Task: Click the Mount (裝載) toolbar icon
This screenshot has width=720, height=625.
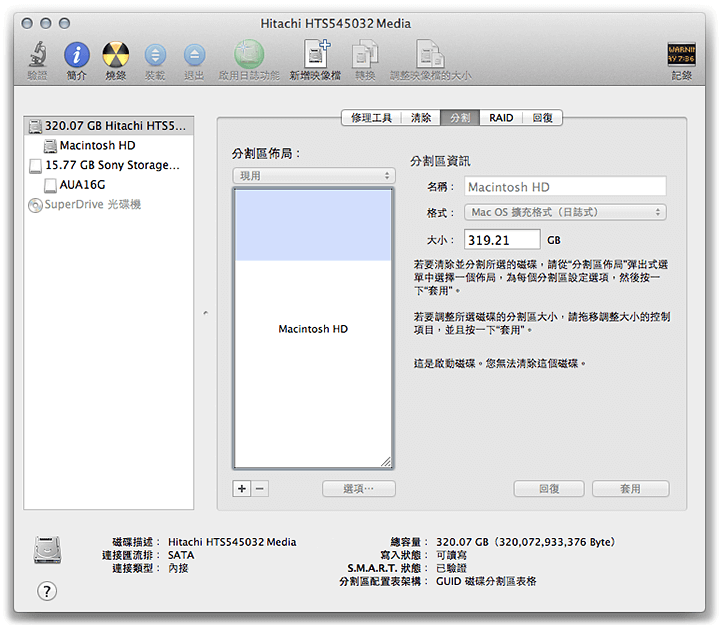Action: [x=155, y=55]
